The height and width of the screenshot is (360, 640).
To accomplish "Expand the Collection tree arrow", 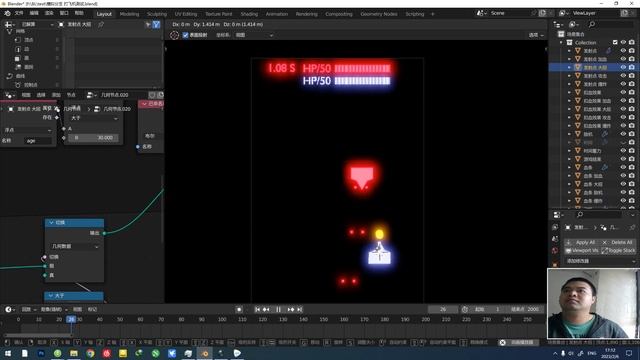I will [x=561, y=42].
